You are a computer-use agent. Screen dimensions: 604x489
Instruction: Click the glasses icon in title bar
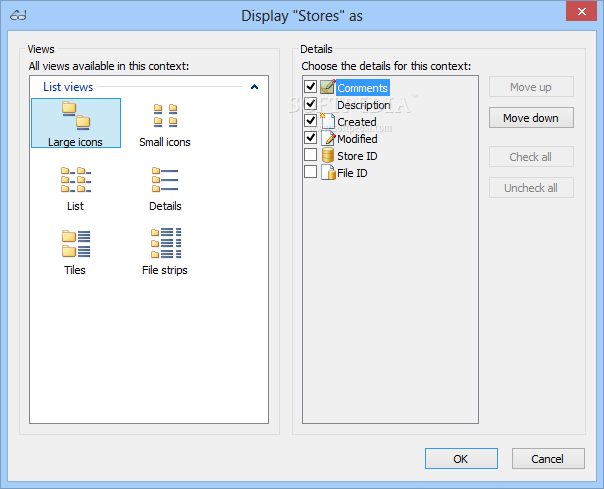tap(18, 15)
